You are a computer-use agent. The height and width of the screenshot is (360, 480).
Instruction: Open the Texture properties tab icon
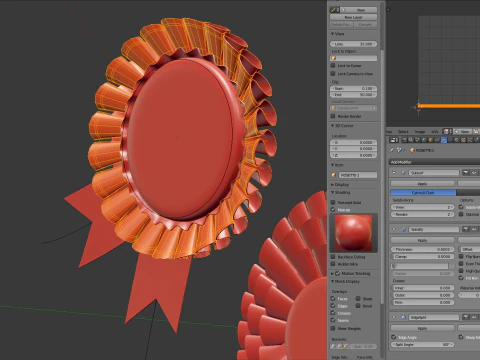tap(463, 140)
